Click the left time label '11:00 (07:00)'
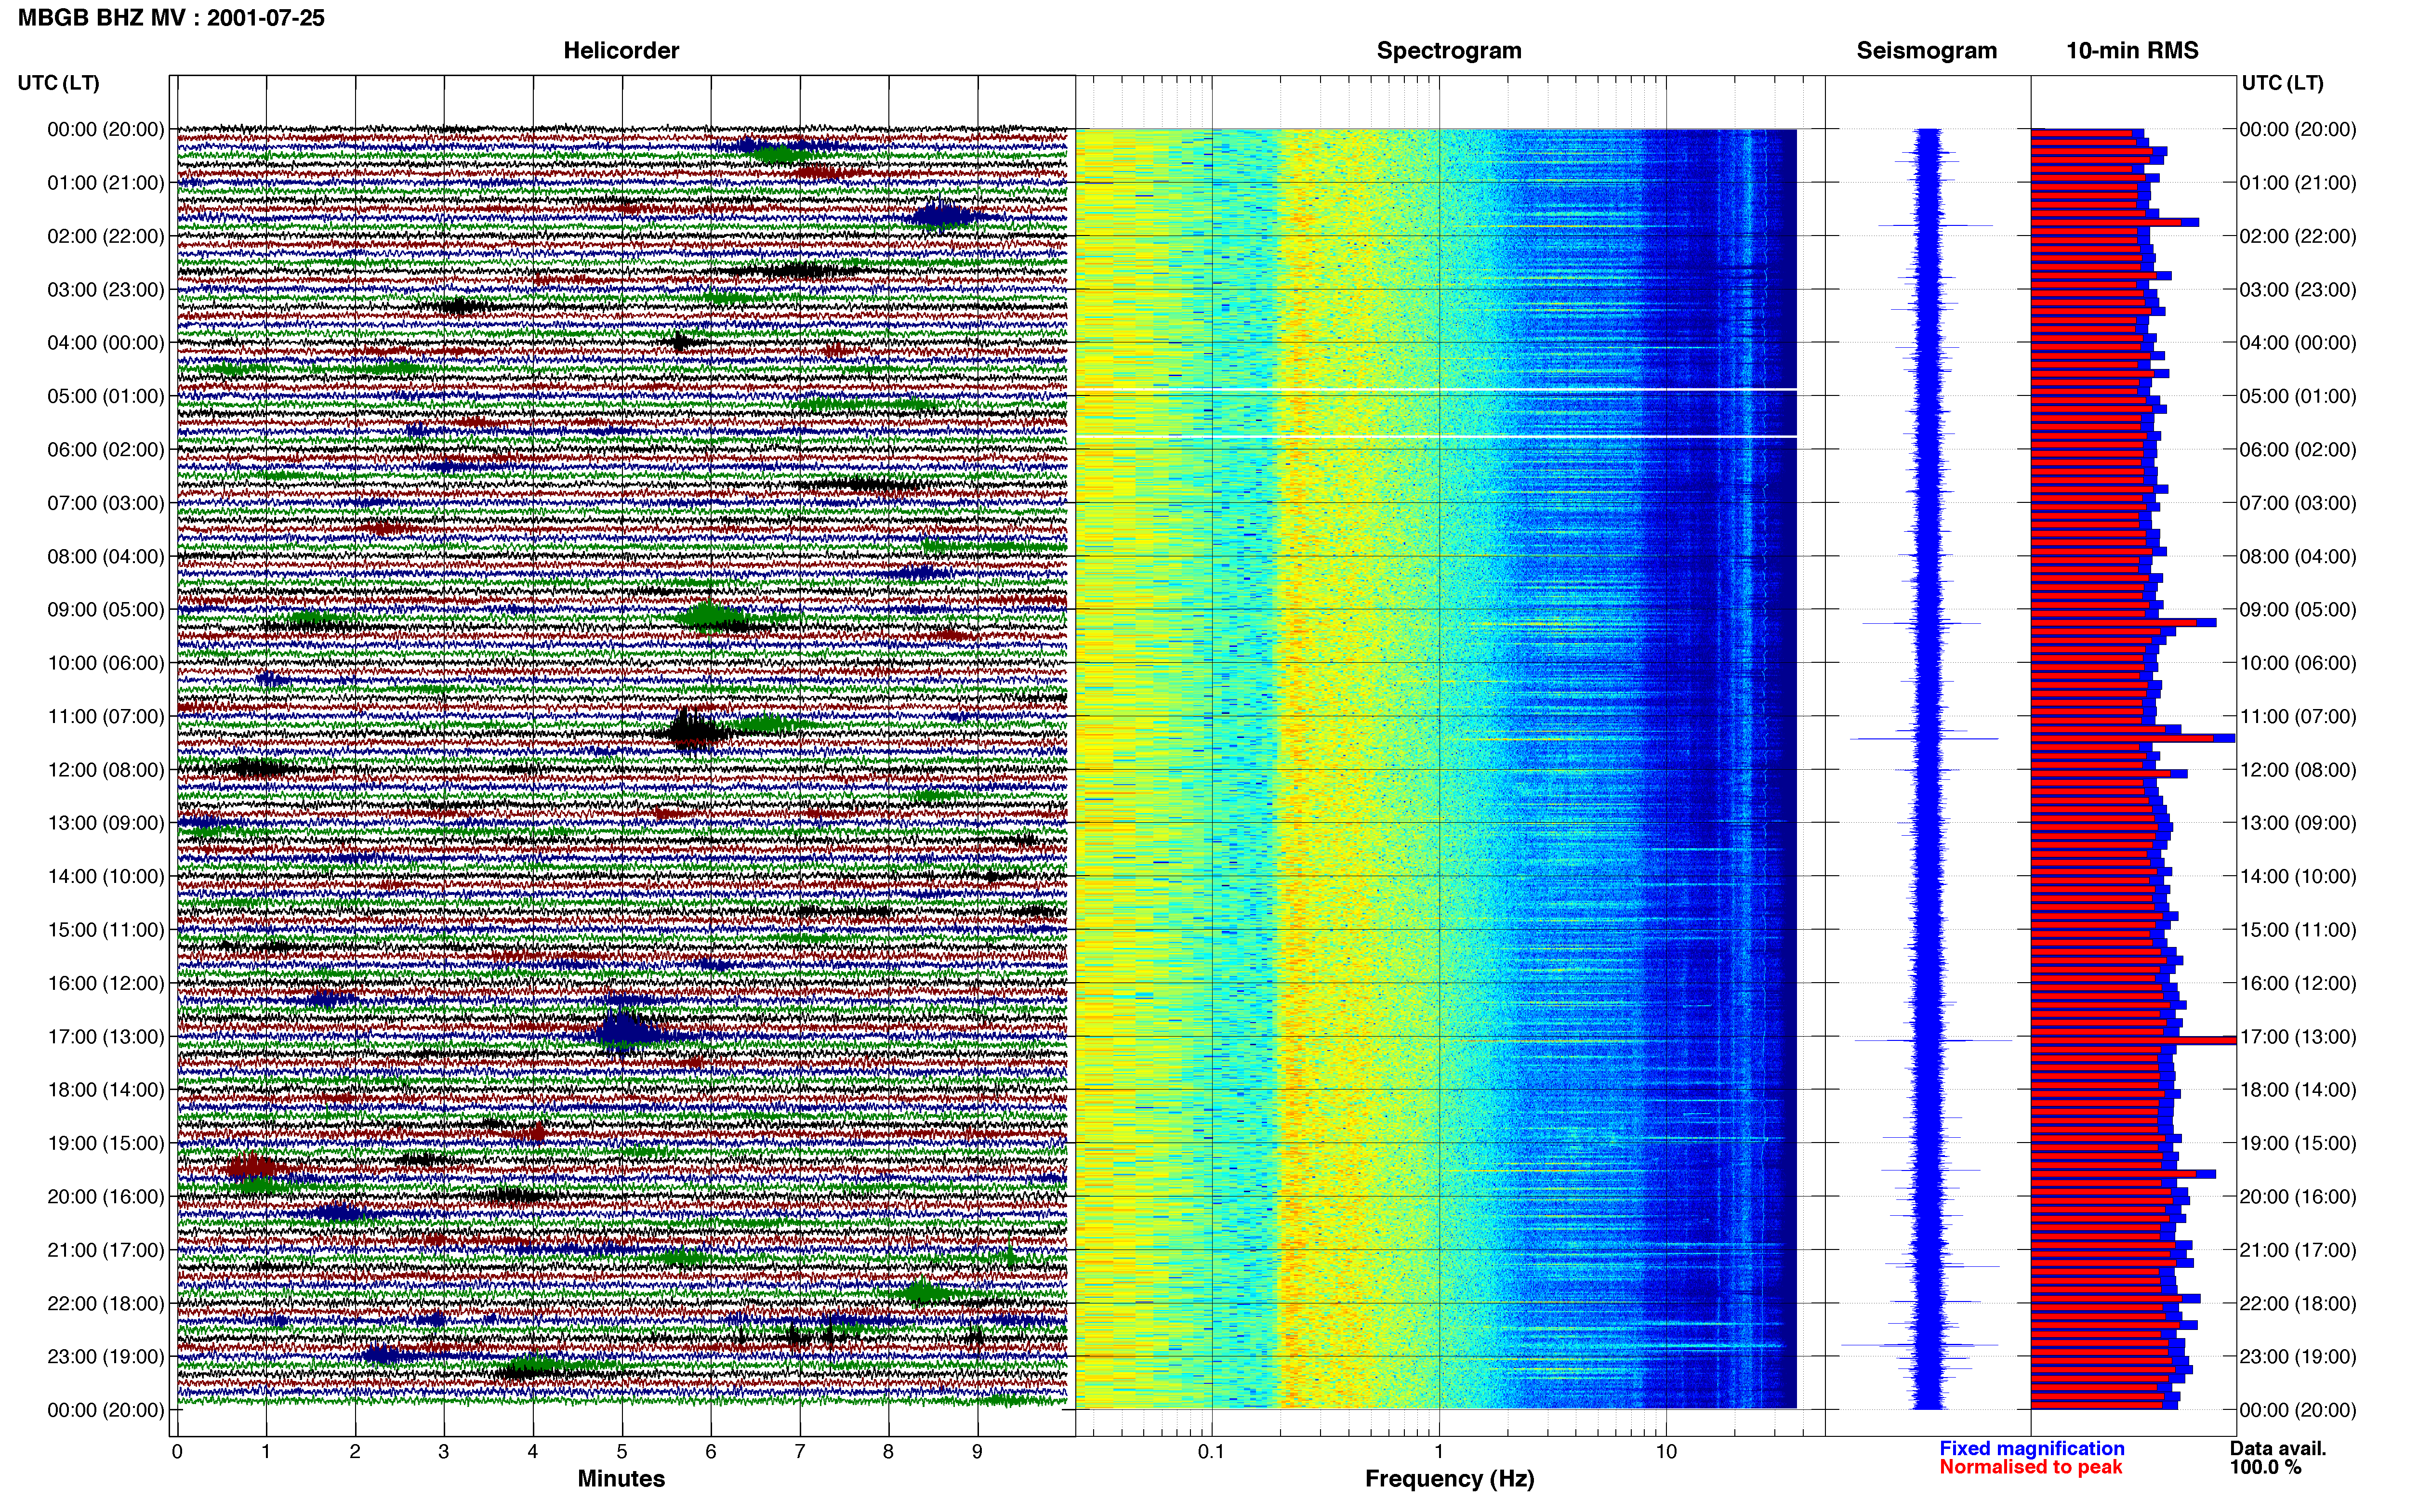2418x1512 pixels. pyautogui.click(x=106, y=716)
